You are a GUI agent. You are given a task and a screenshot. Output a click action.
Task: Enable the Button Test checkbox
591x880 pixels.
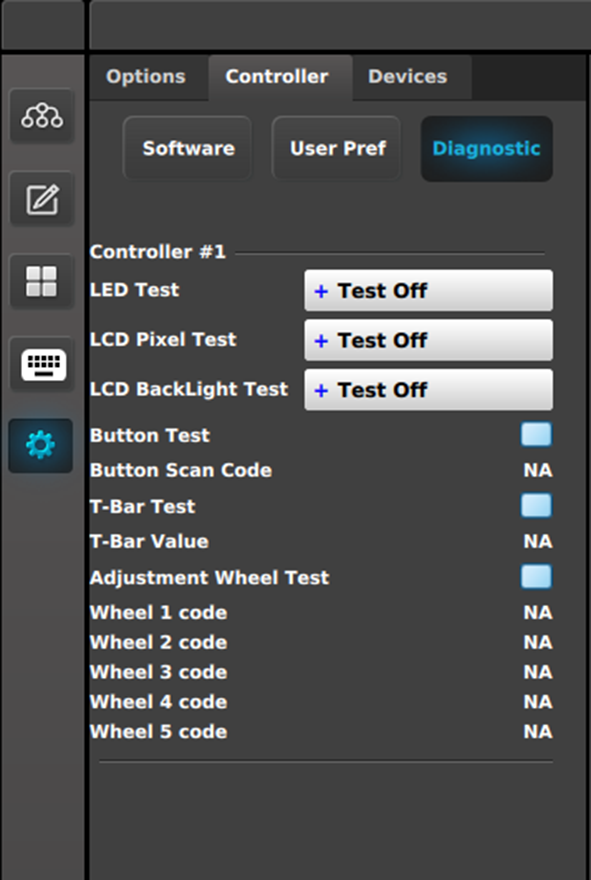[536, 435]
